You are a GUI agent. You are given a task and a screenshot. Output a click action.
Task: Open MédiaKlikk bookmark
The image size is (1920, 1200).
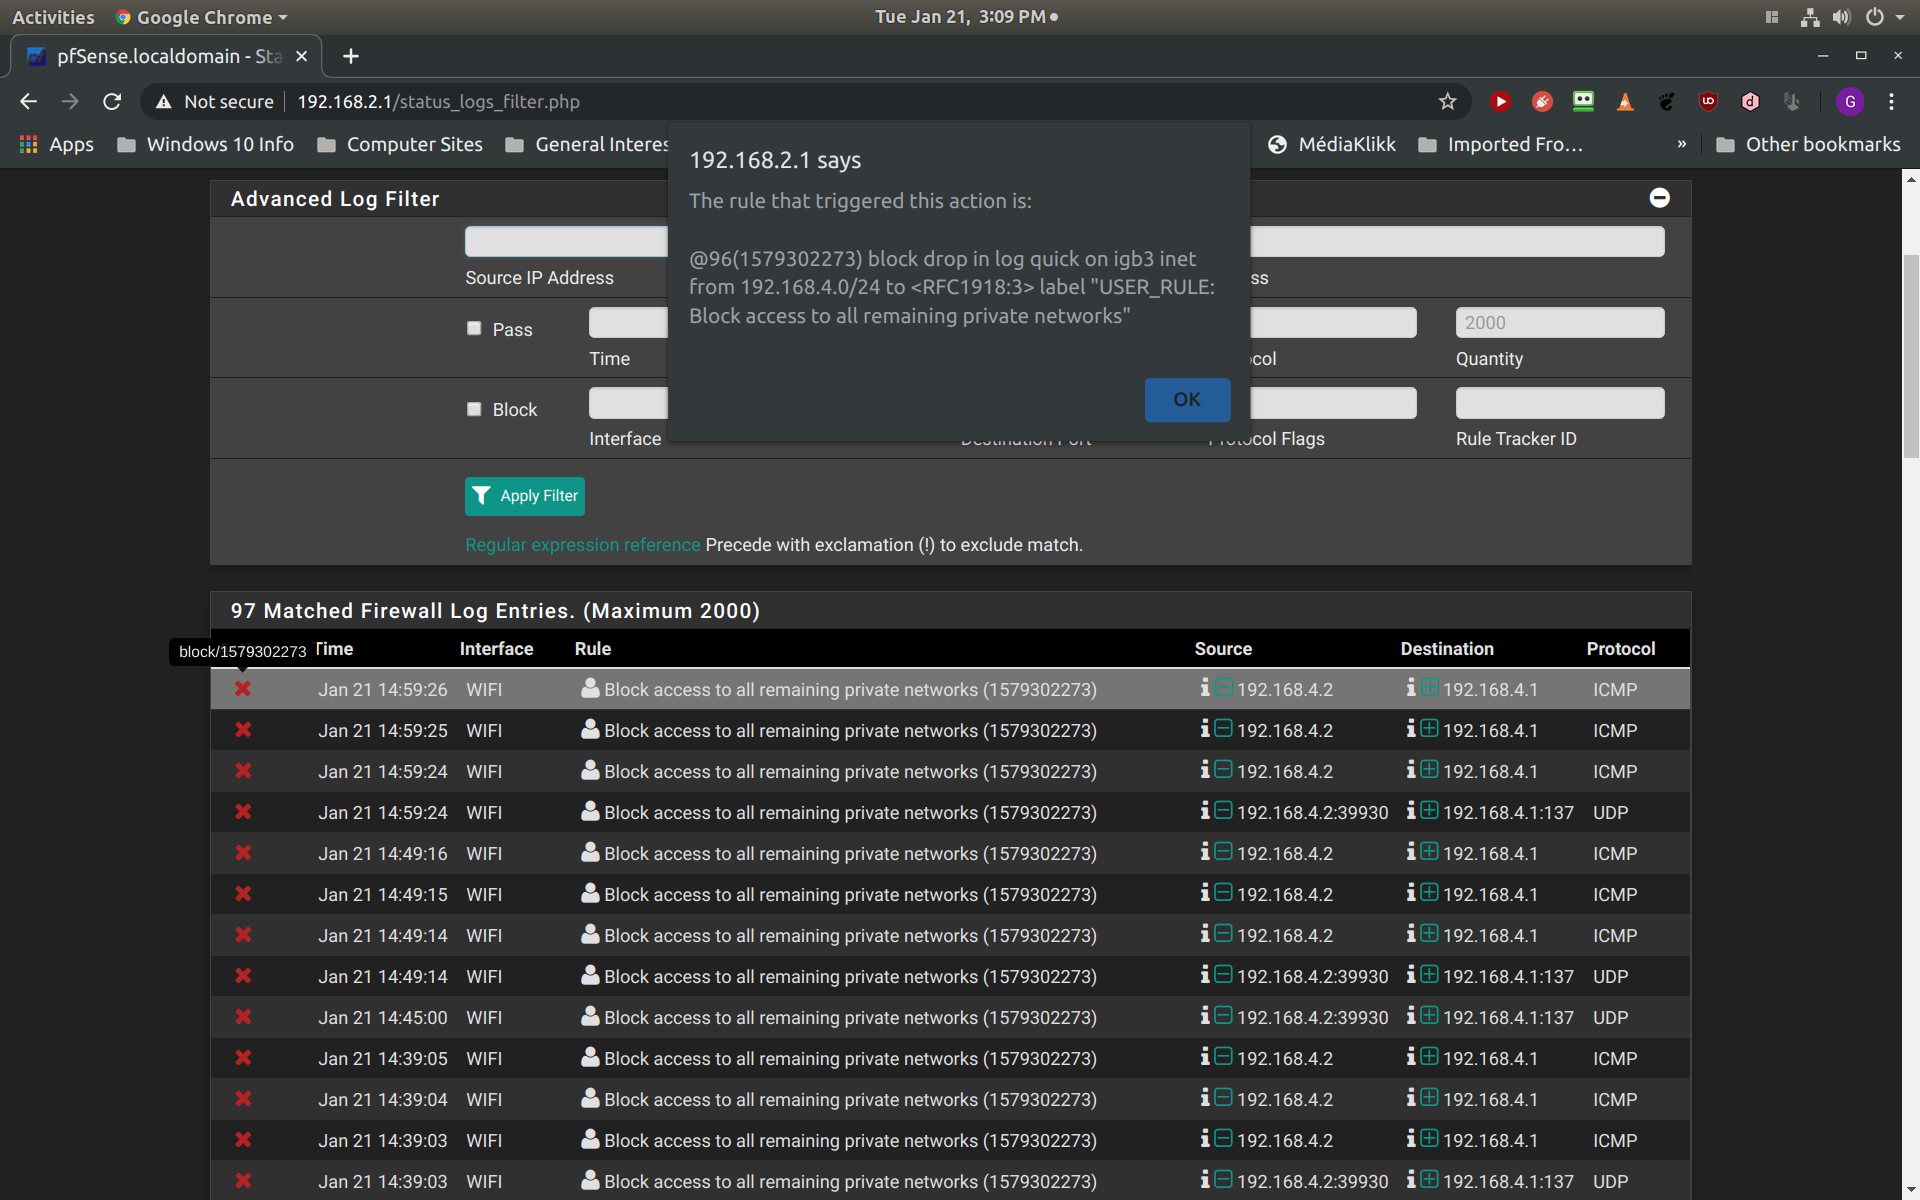1332,144
